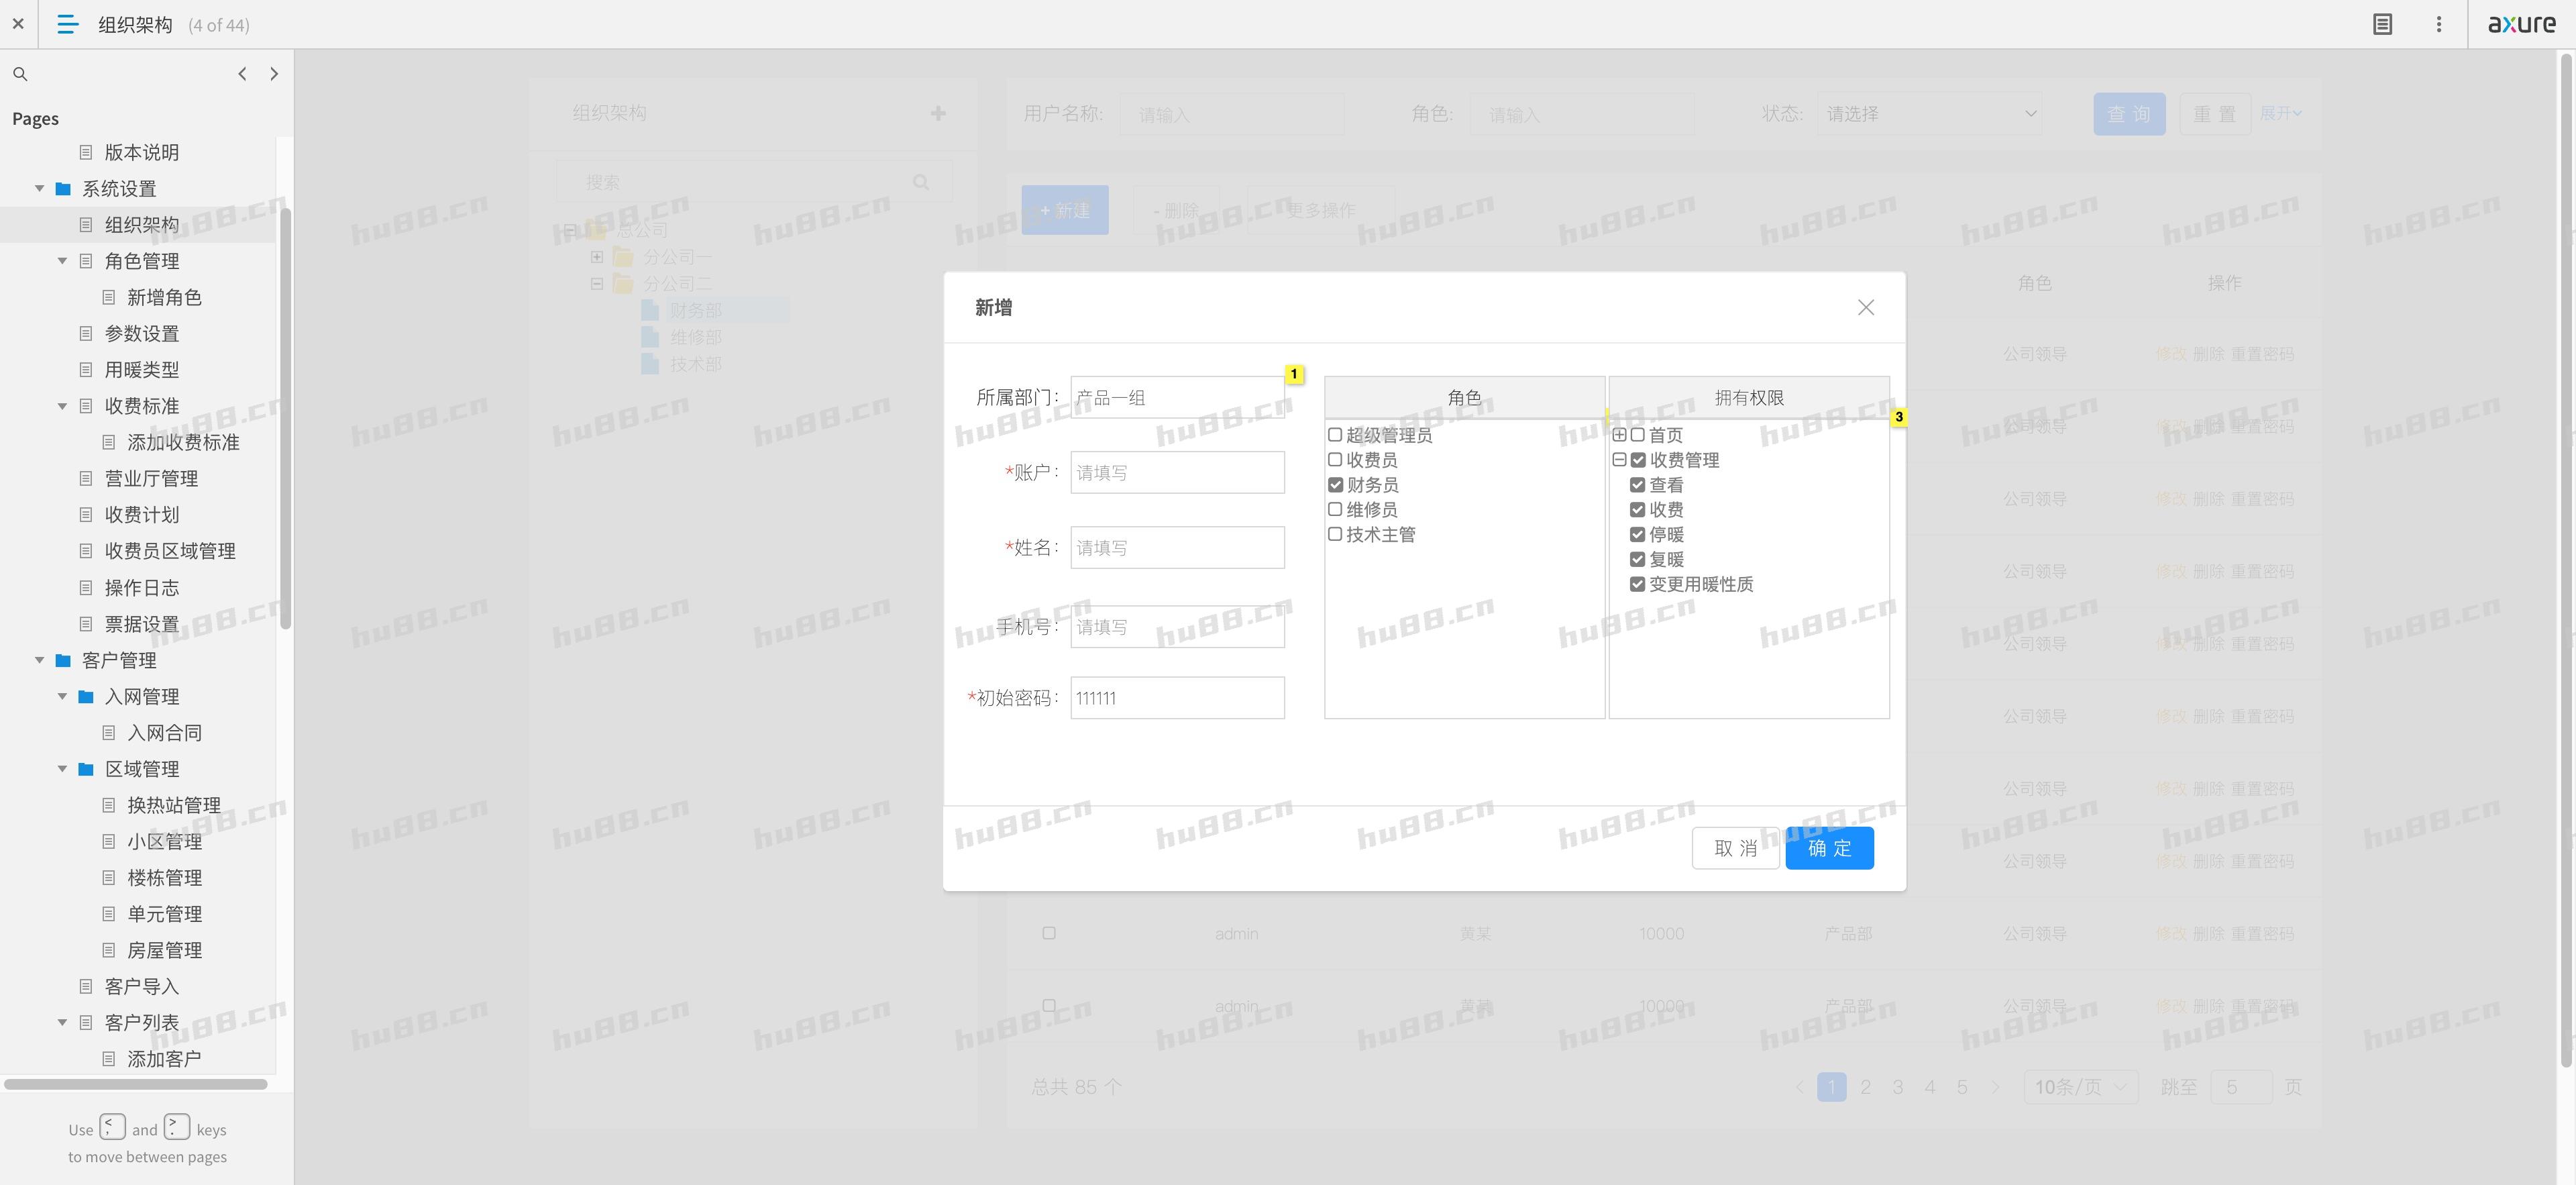Image resolution: width=2576 pixels, height=1185 pixels.
Task: Click the 账户 input field
Action: coord(1177,473)
